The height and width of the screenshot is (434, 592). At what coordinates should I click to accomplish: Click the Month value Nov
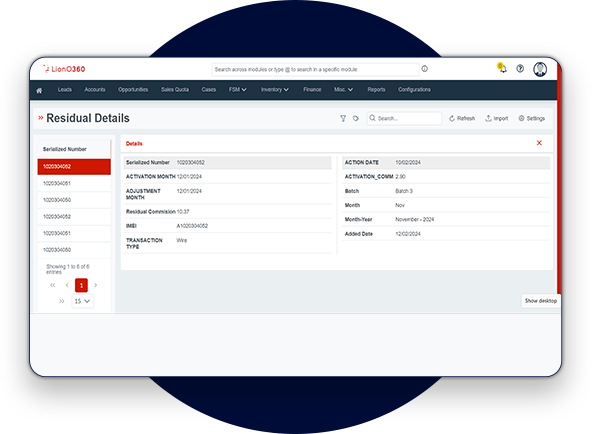coord(400,206)
